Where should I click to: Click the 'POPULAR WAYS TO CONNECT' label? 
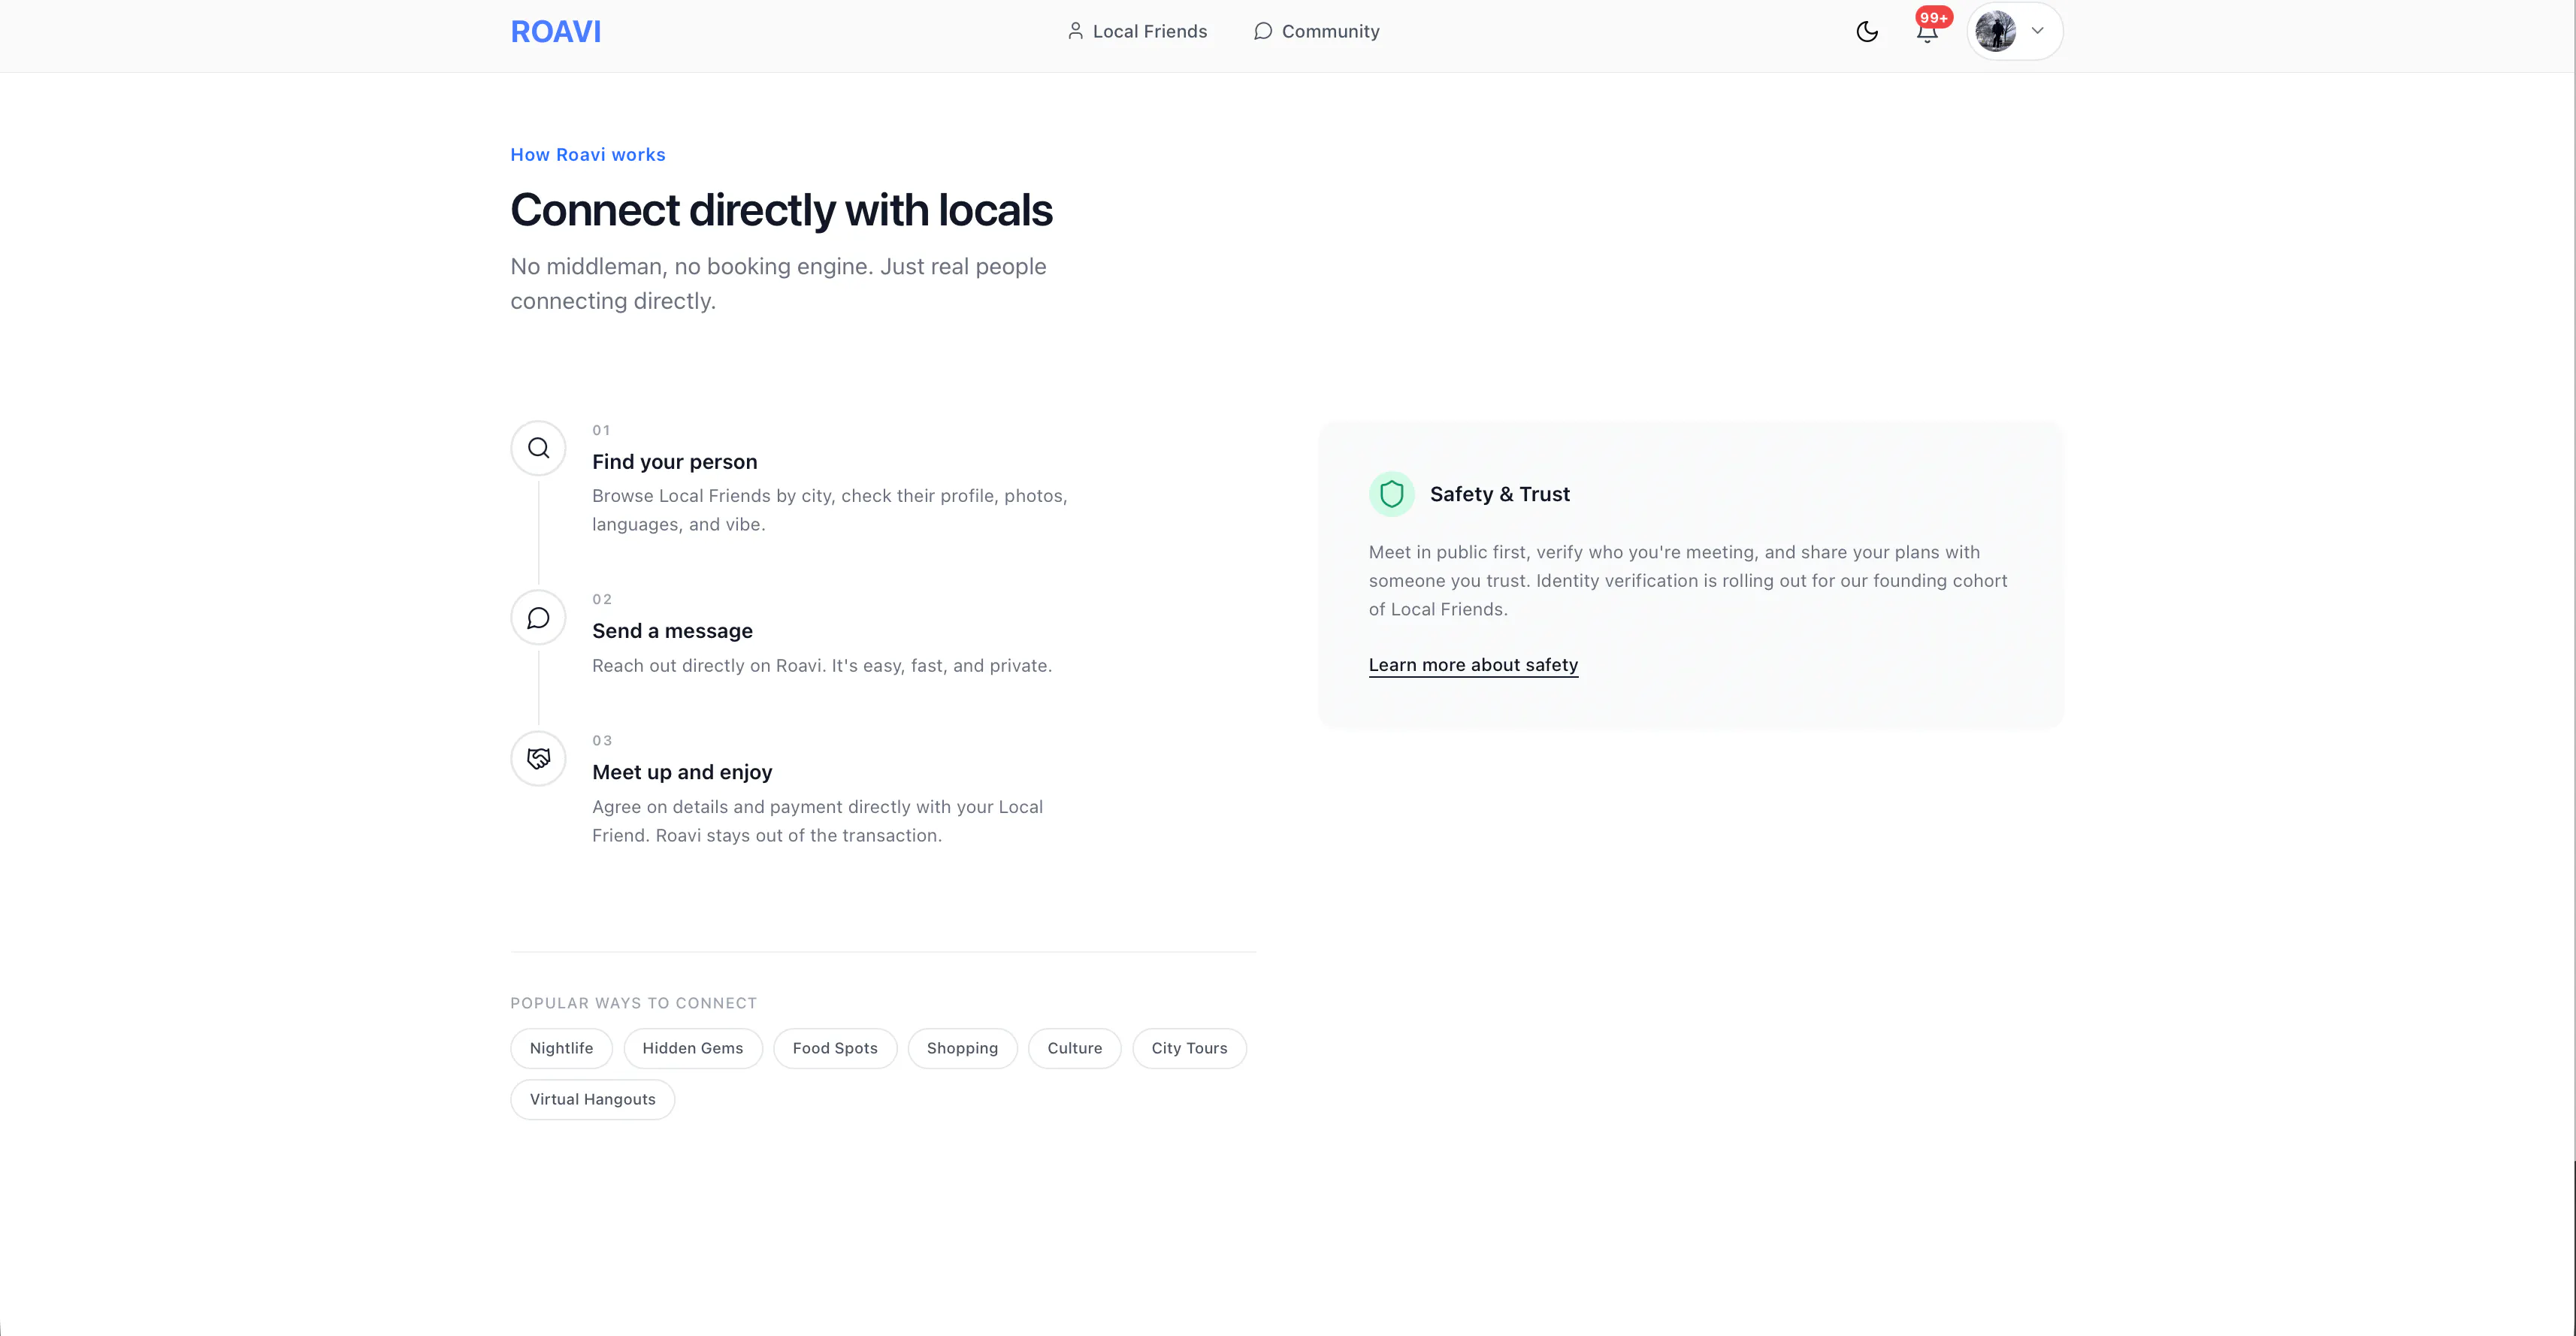634,1003
